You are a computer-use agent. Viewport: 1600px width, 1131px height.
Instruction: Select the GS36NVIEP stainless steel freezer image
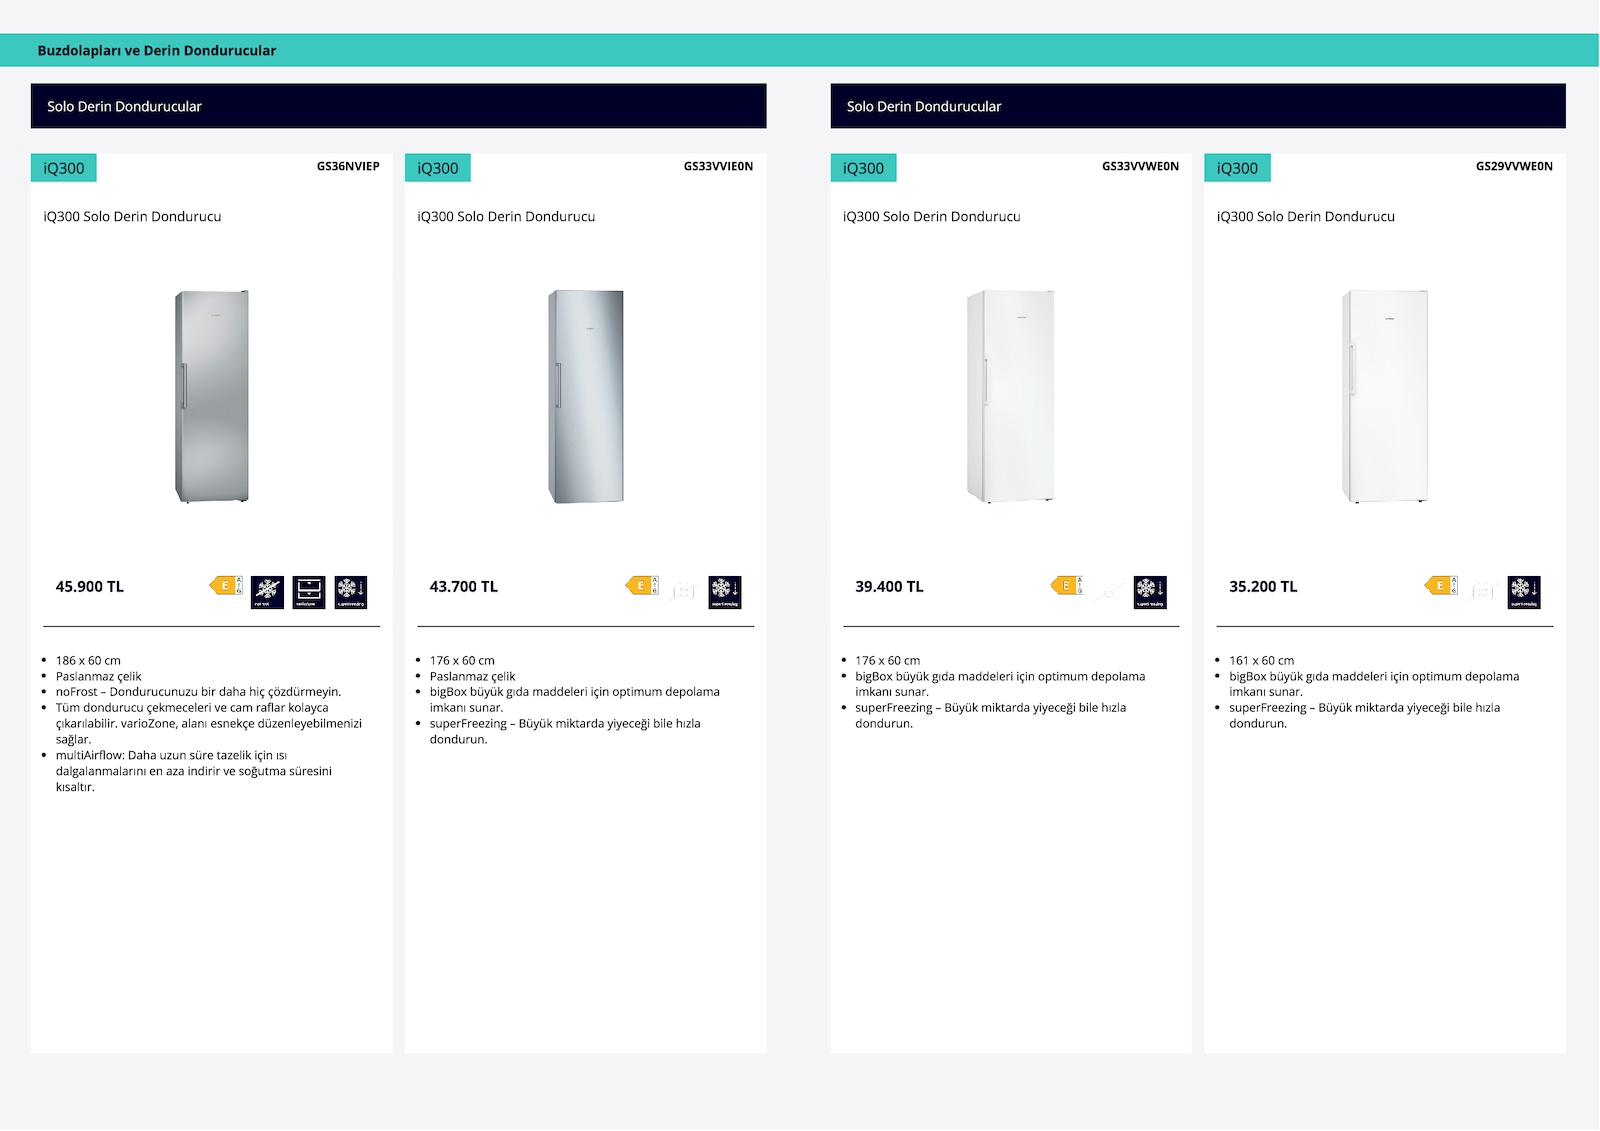(212, 397)
